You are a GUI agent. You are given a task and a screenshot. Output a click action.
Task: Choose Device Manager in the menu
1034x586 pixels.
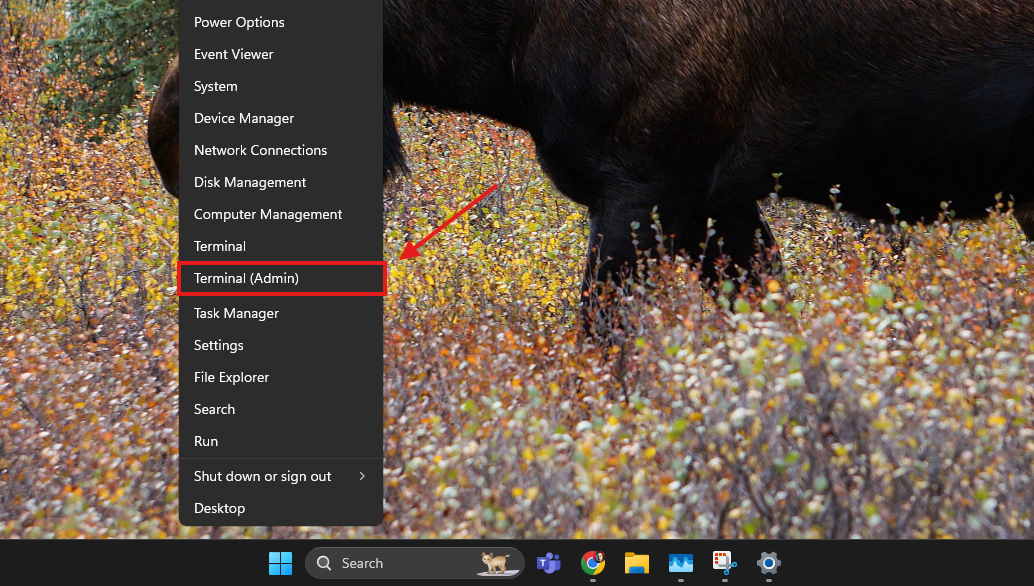(x=244, y=118)
